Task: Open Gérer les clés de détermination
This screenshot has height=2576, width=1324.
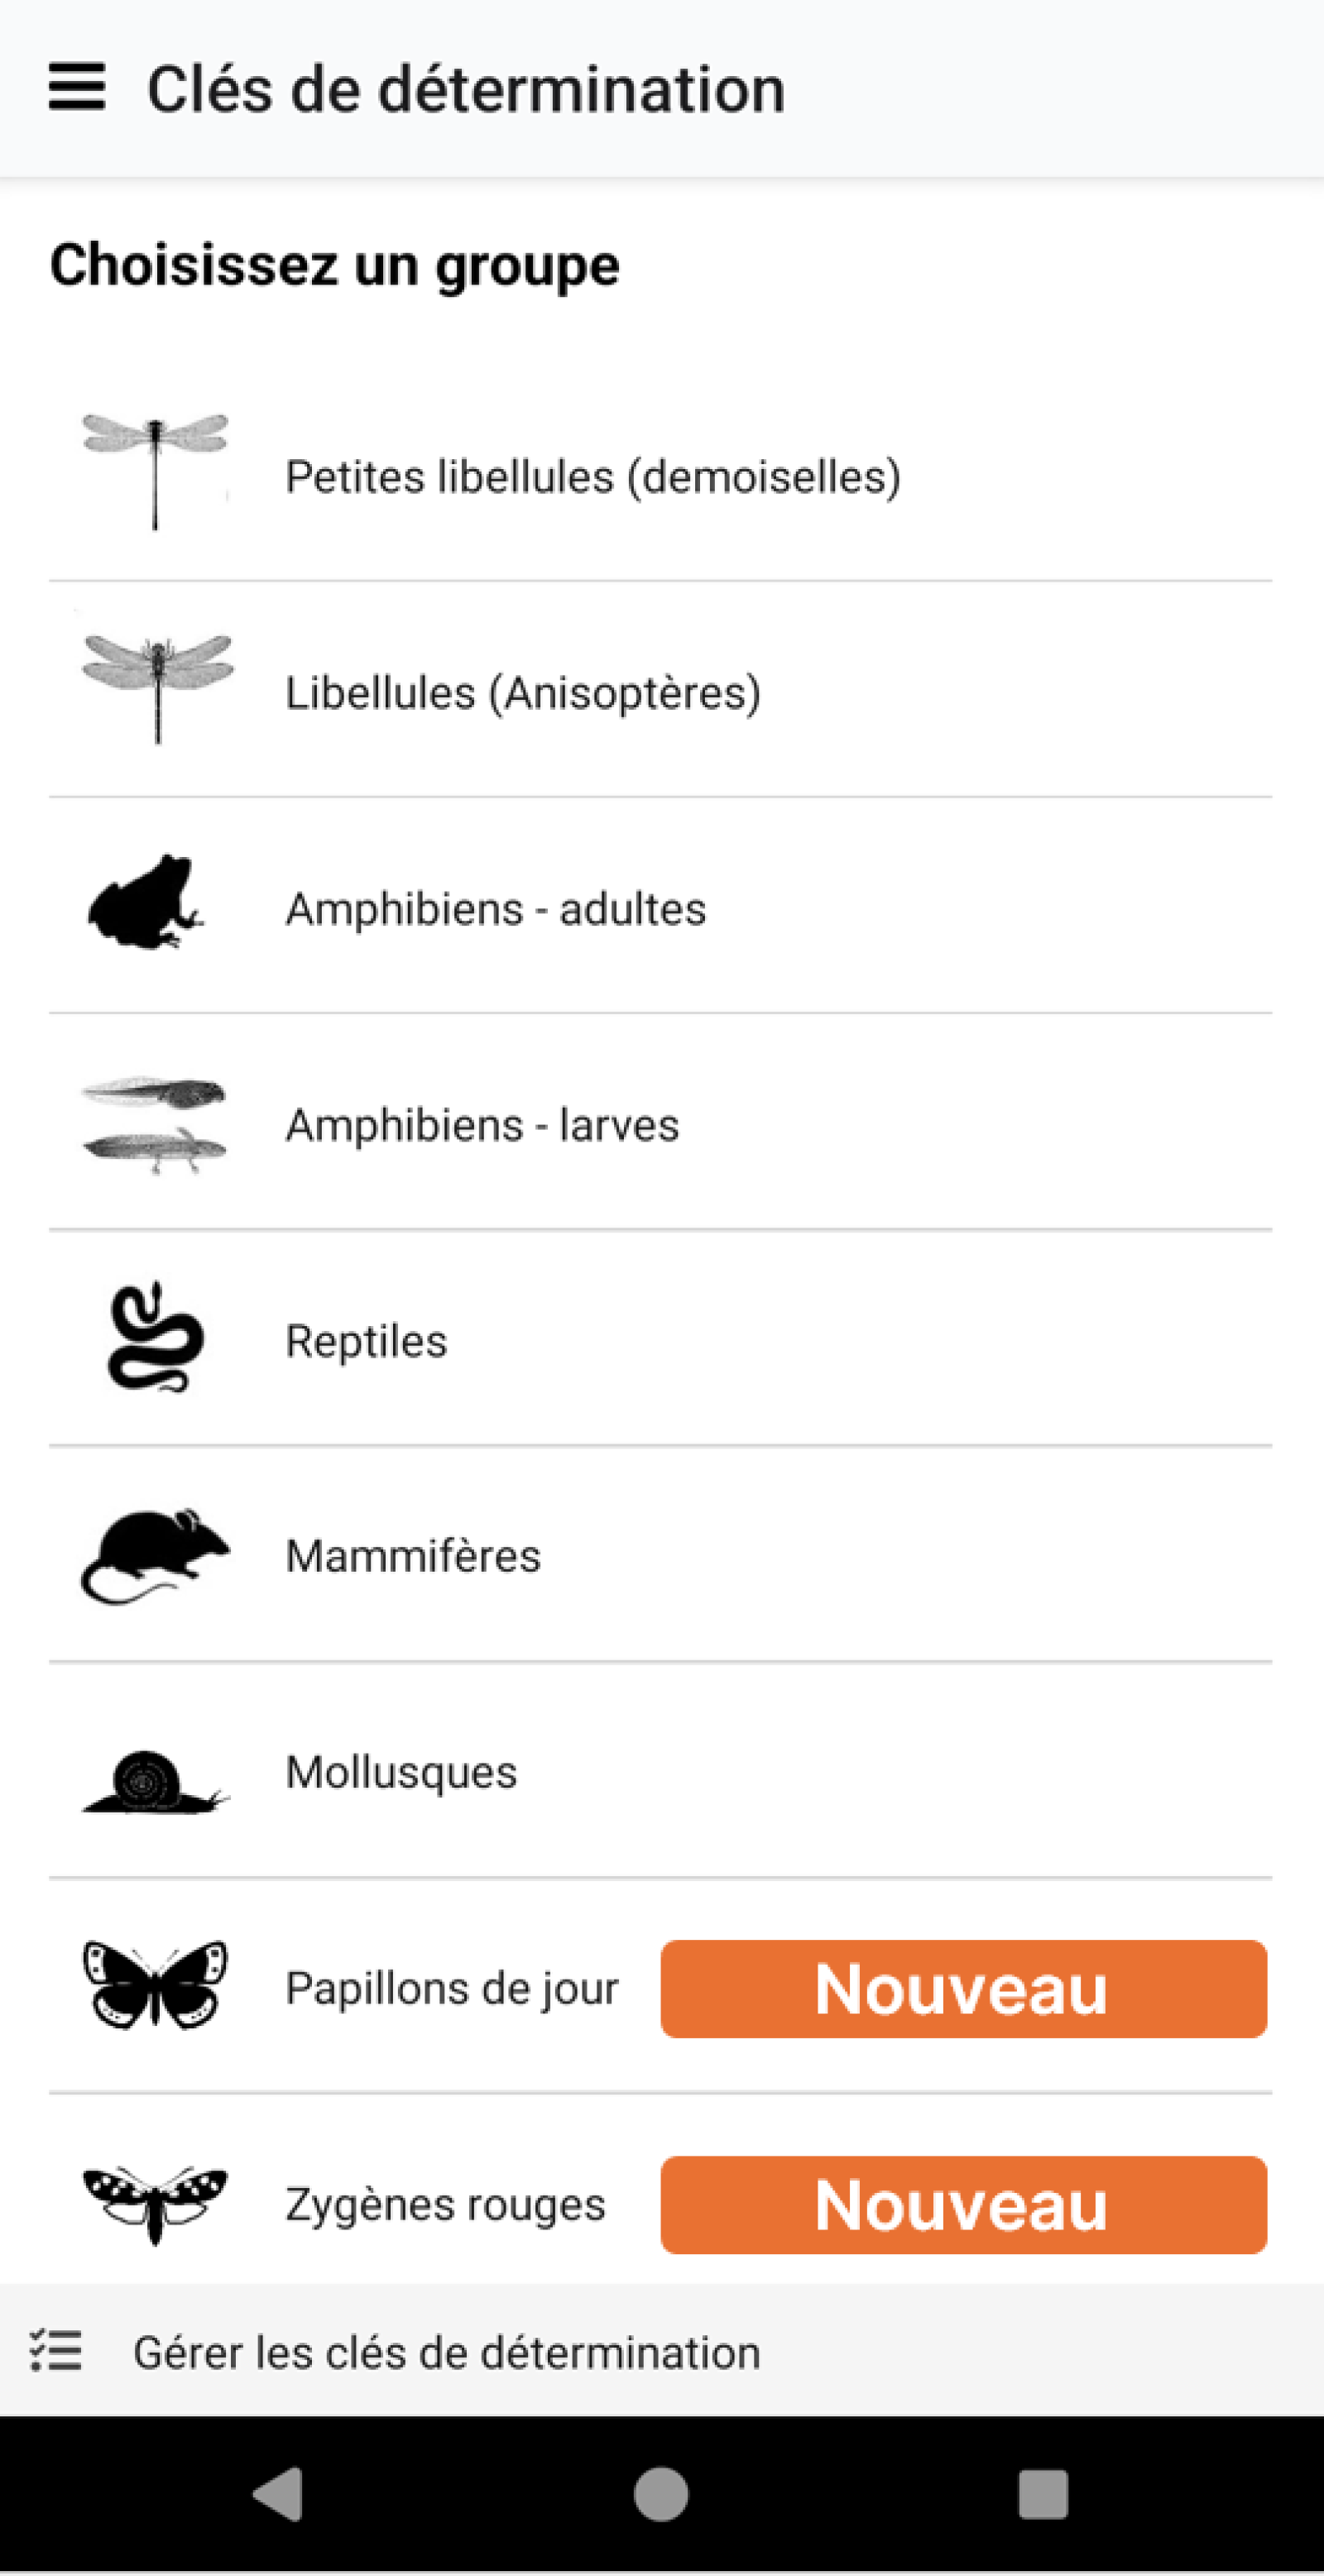Action: (446, 2352)
